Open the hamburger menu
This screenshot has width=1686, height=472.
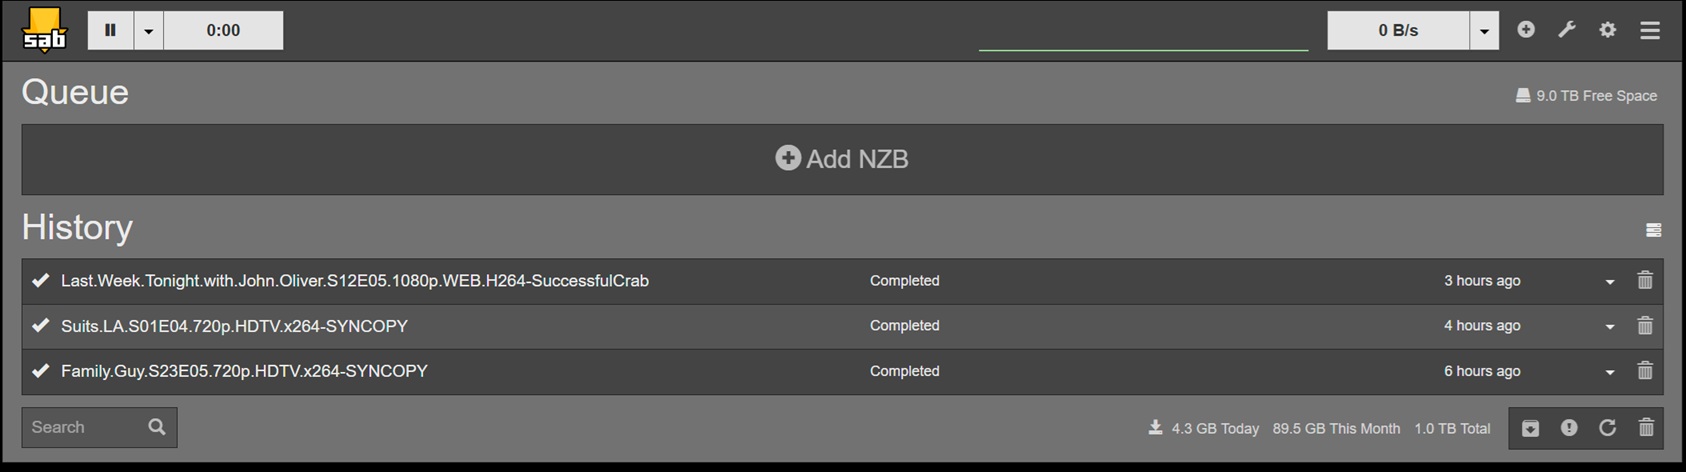pyautogui.click(x=1650, y=30)
